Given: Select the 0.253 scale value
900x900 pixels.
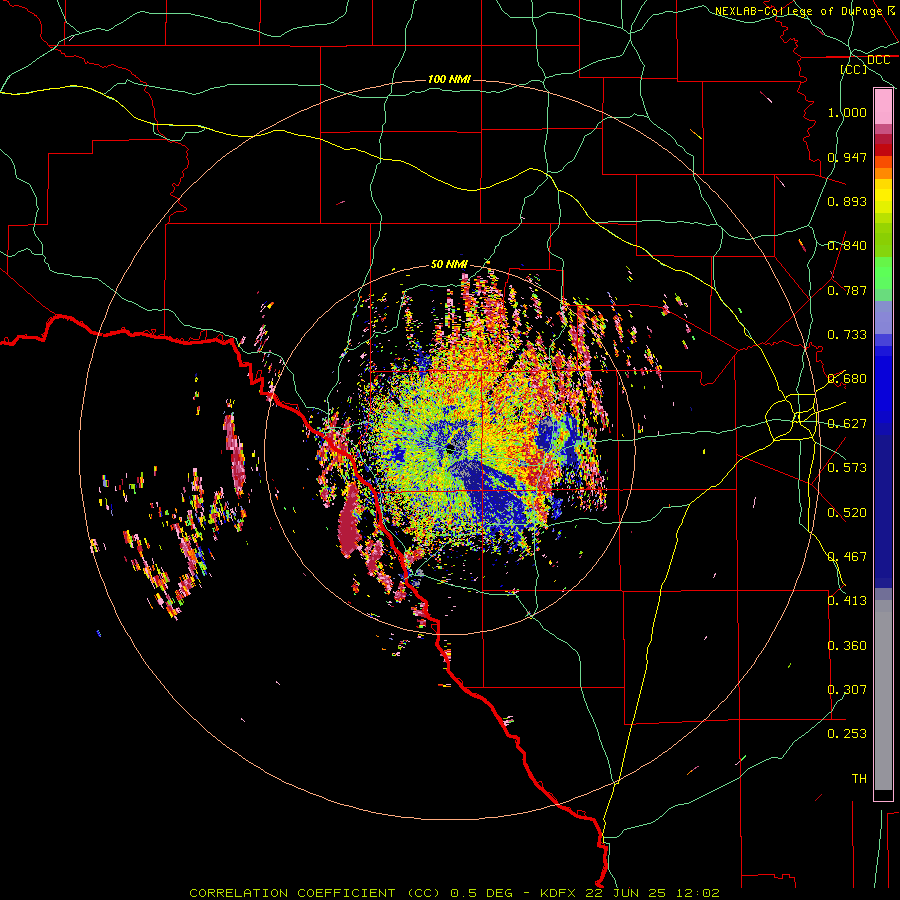Looking at the screenshot, I should coord(847,734).
